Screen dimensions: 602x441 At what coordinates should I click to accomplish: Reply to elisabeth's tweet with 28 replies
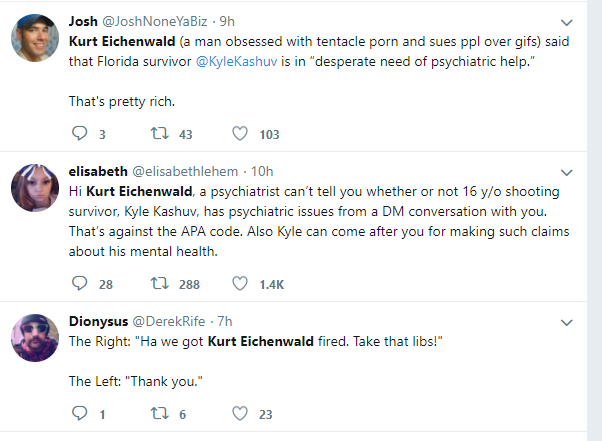point(79,284)
